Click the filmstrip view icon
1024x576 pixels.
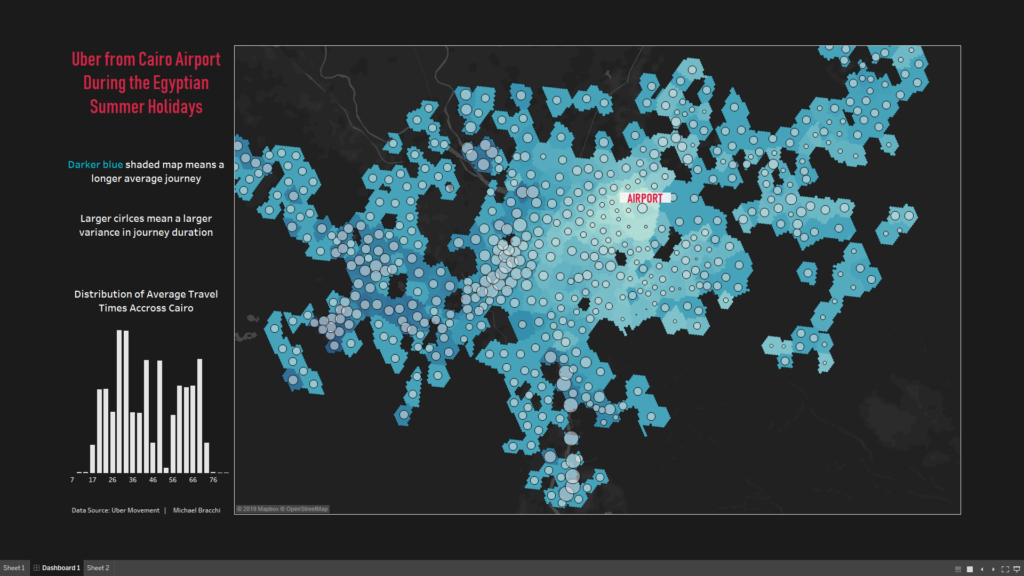958,569
